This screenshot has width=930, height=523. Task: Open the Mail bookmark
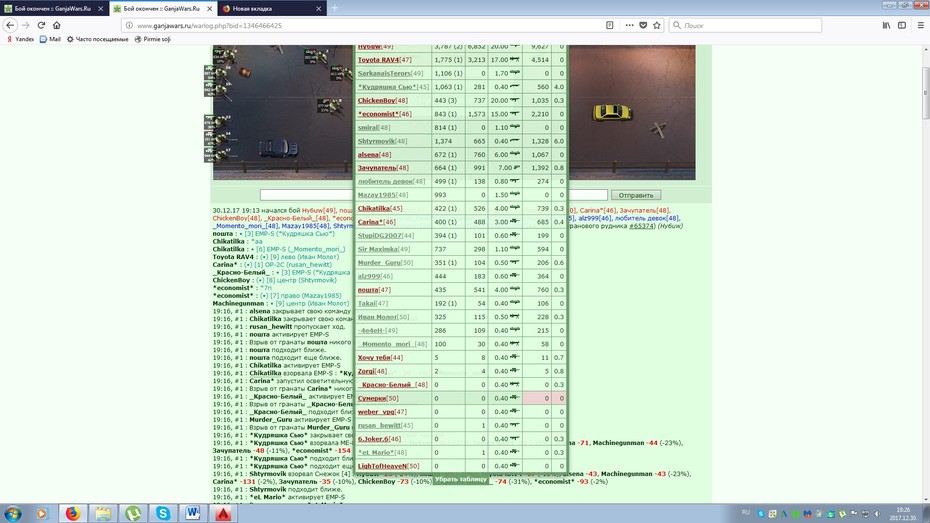pyautogui.click(x=50, y=39)
